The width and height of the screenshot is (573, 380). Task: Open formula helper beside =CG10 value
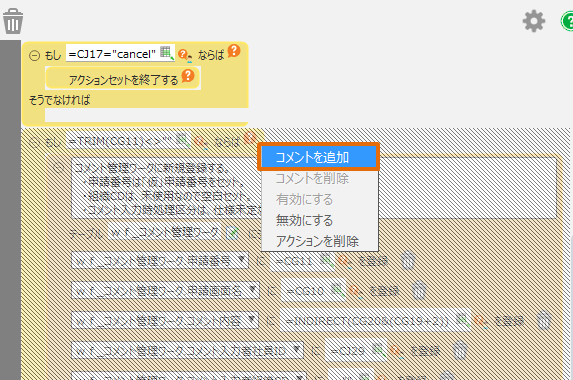(356, 292)
